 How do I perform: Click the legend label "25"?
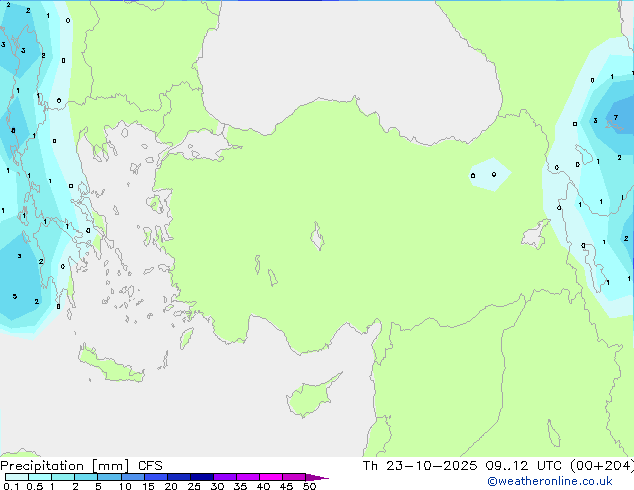(x=194, y=486)
